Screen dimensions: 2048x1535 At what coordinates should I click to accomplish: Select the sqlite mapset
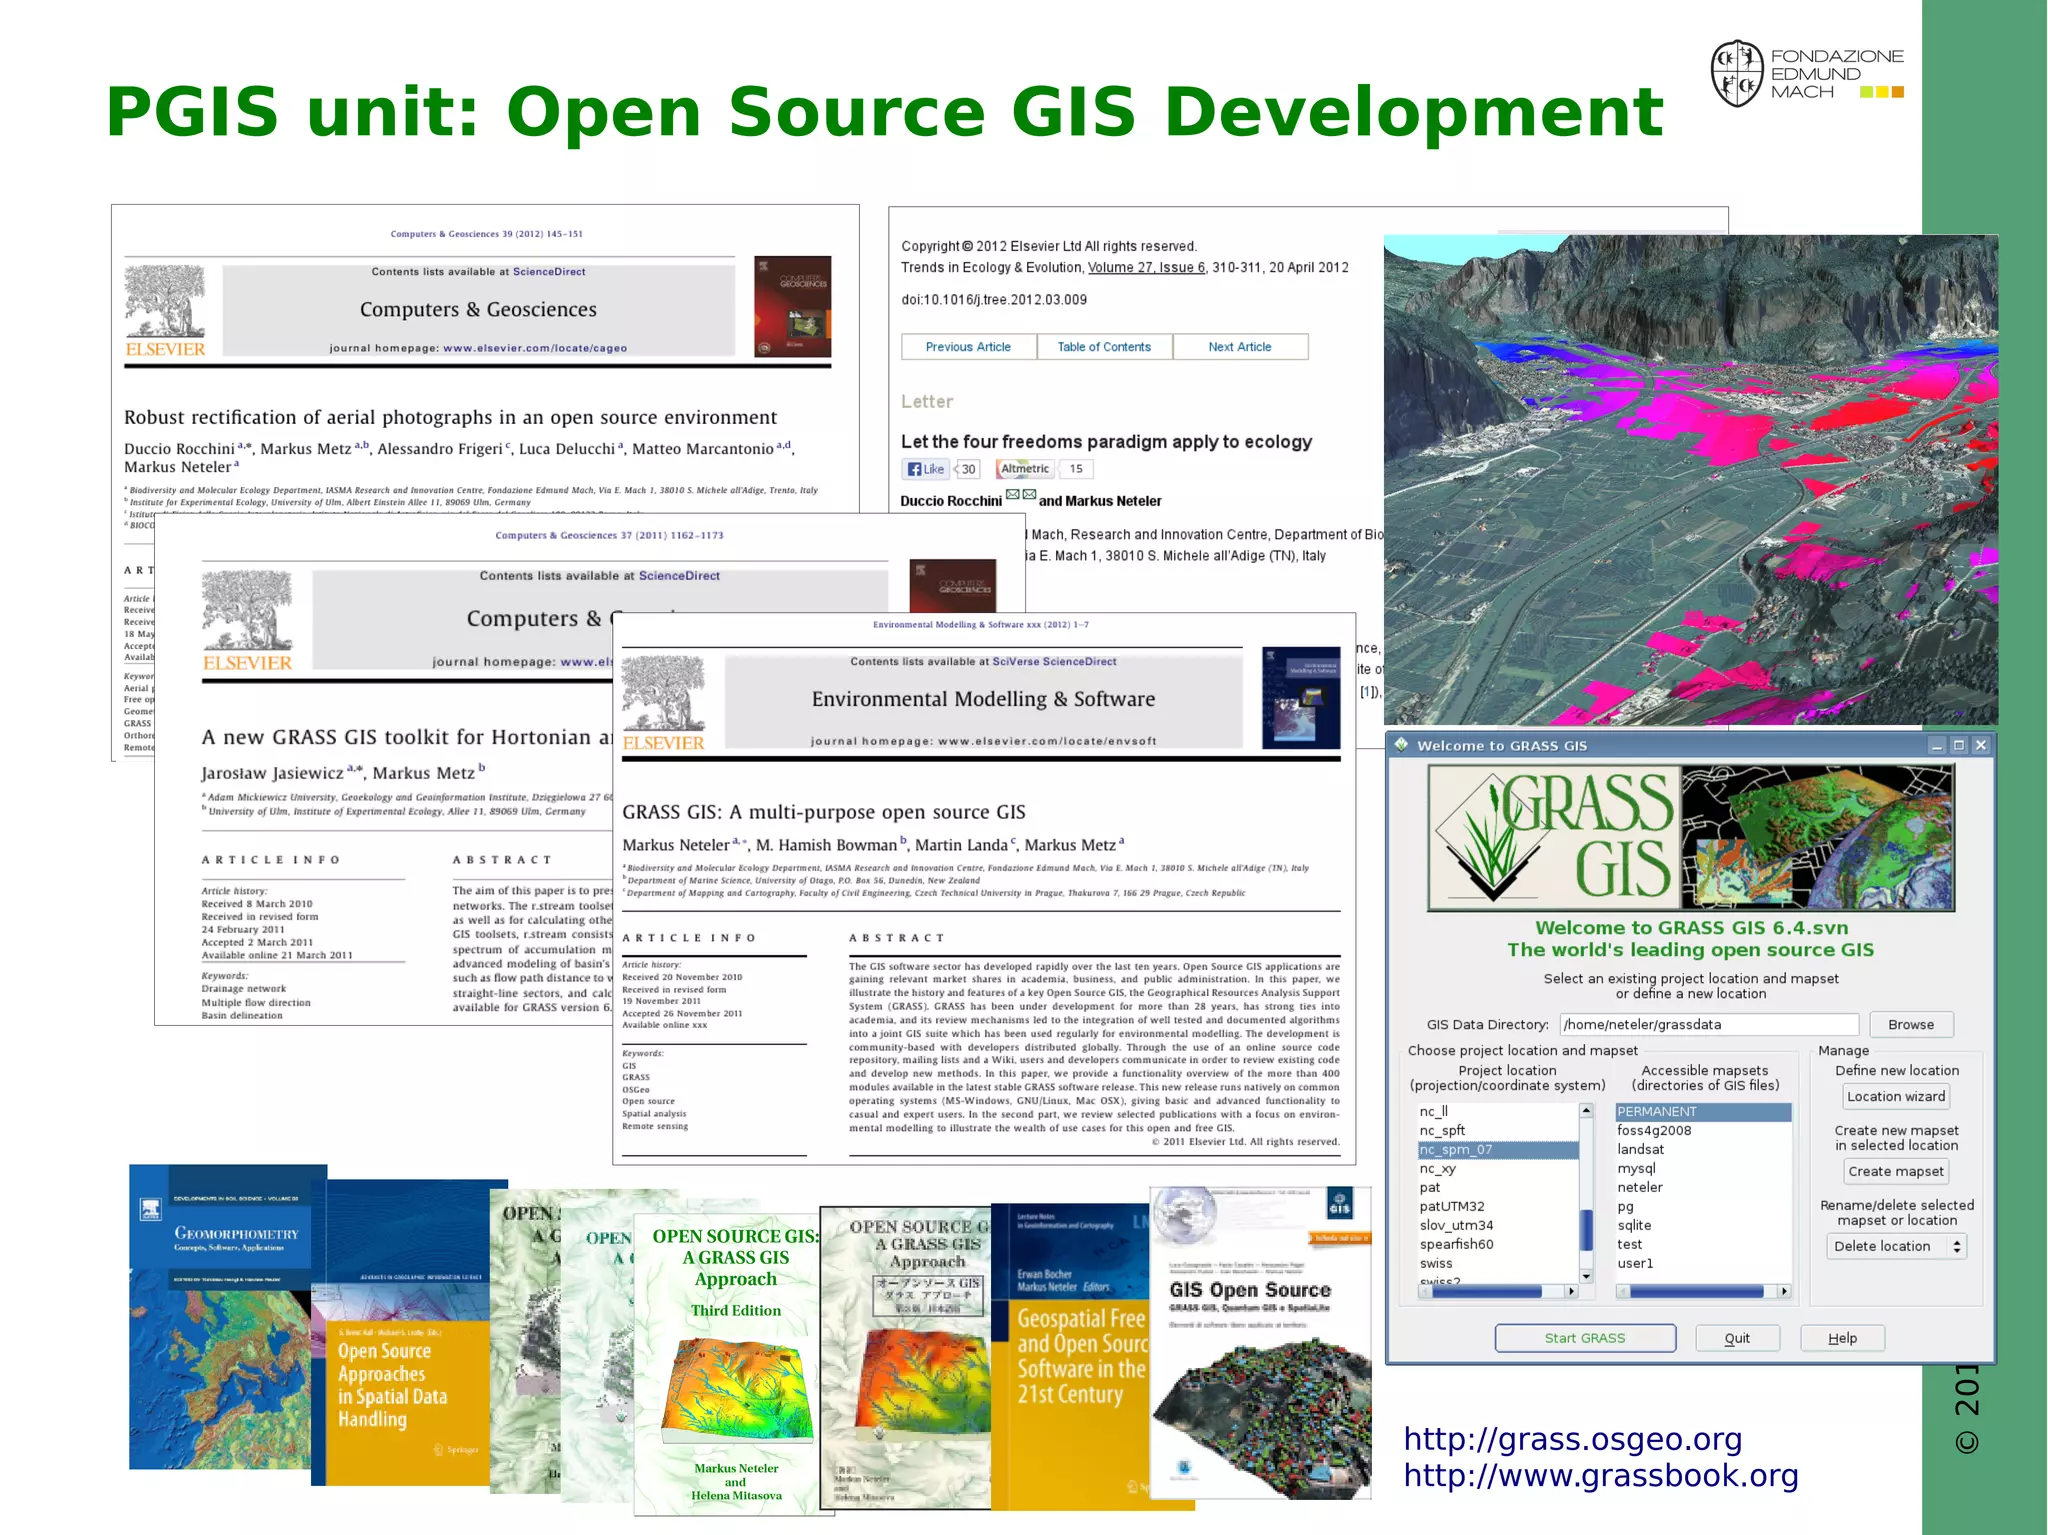click(1703, 1225)
